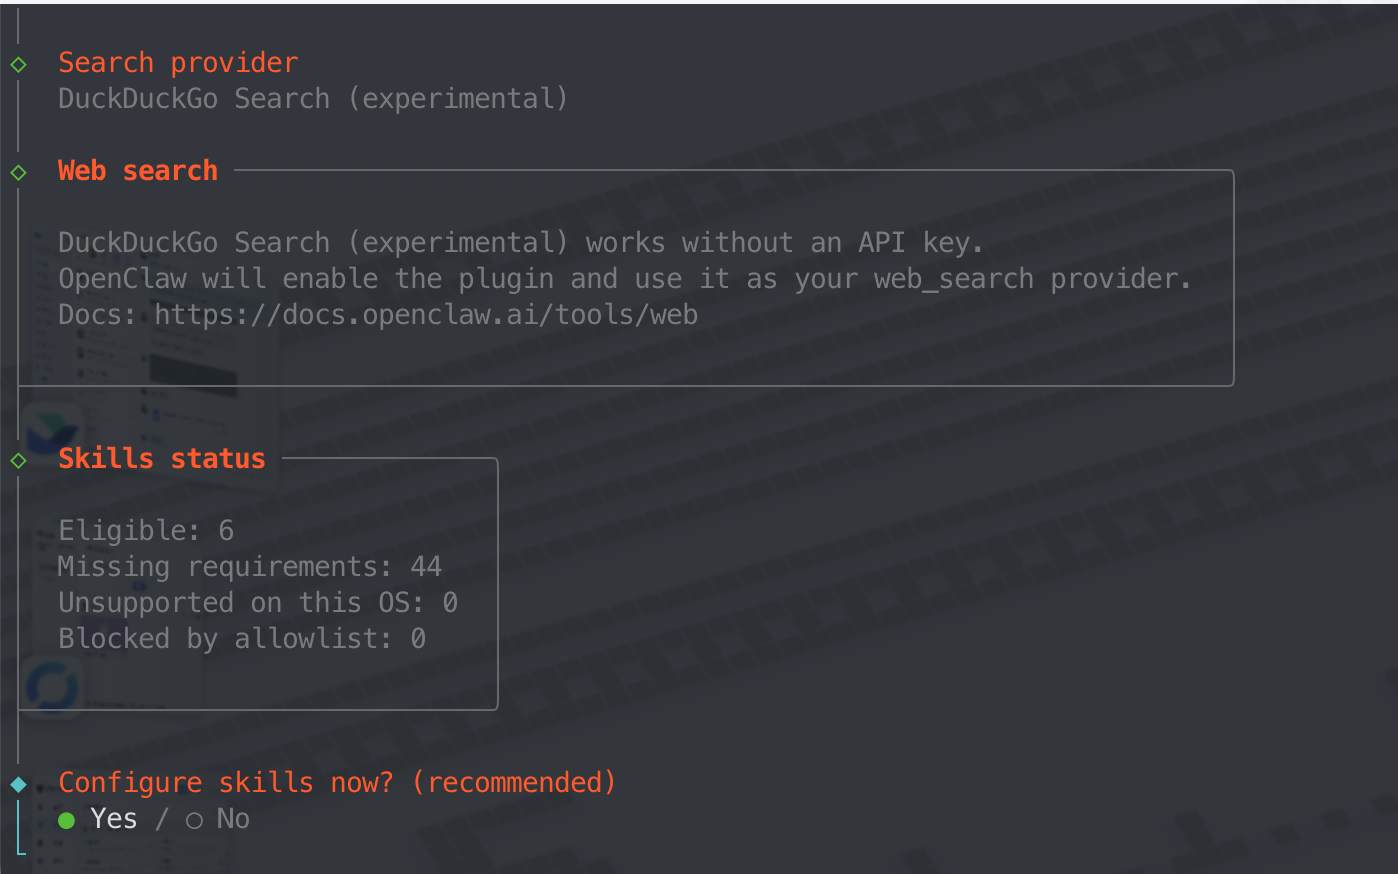The height and width of the screenshot is (874, 1398).
Task: Click the Unsupported on this OS line
Action: pyautogui.click(x=258, y=603)
